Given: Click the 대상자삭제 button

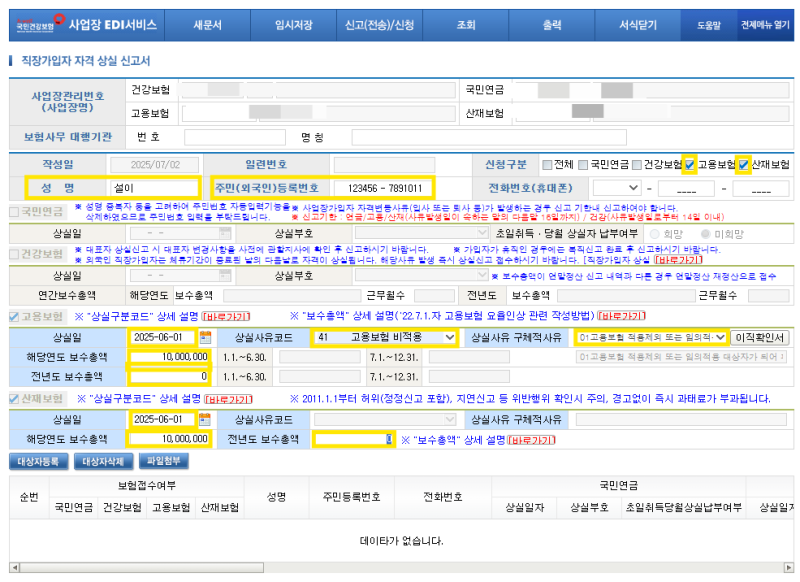Looking at the screenshot, I should click(103, 462).
